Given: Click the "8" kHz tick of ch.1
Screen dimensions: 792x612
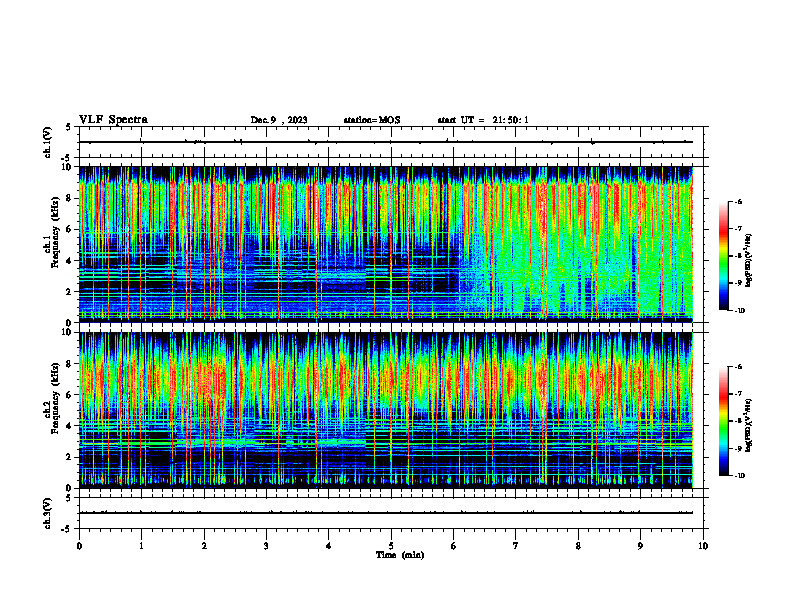Looking at the screenshot, I should pos(69,198).
